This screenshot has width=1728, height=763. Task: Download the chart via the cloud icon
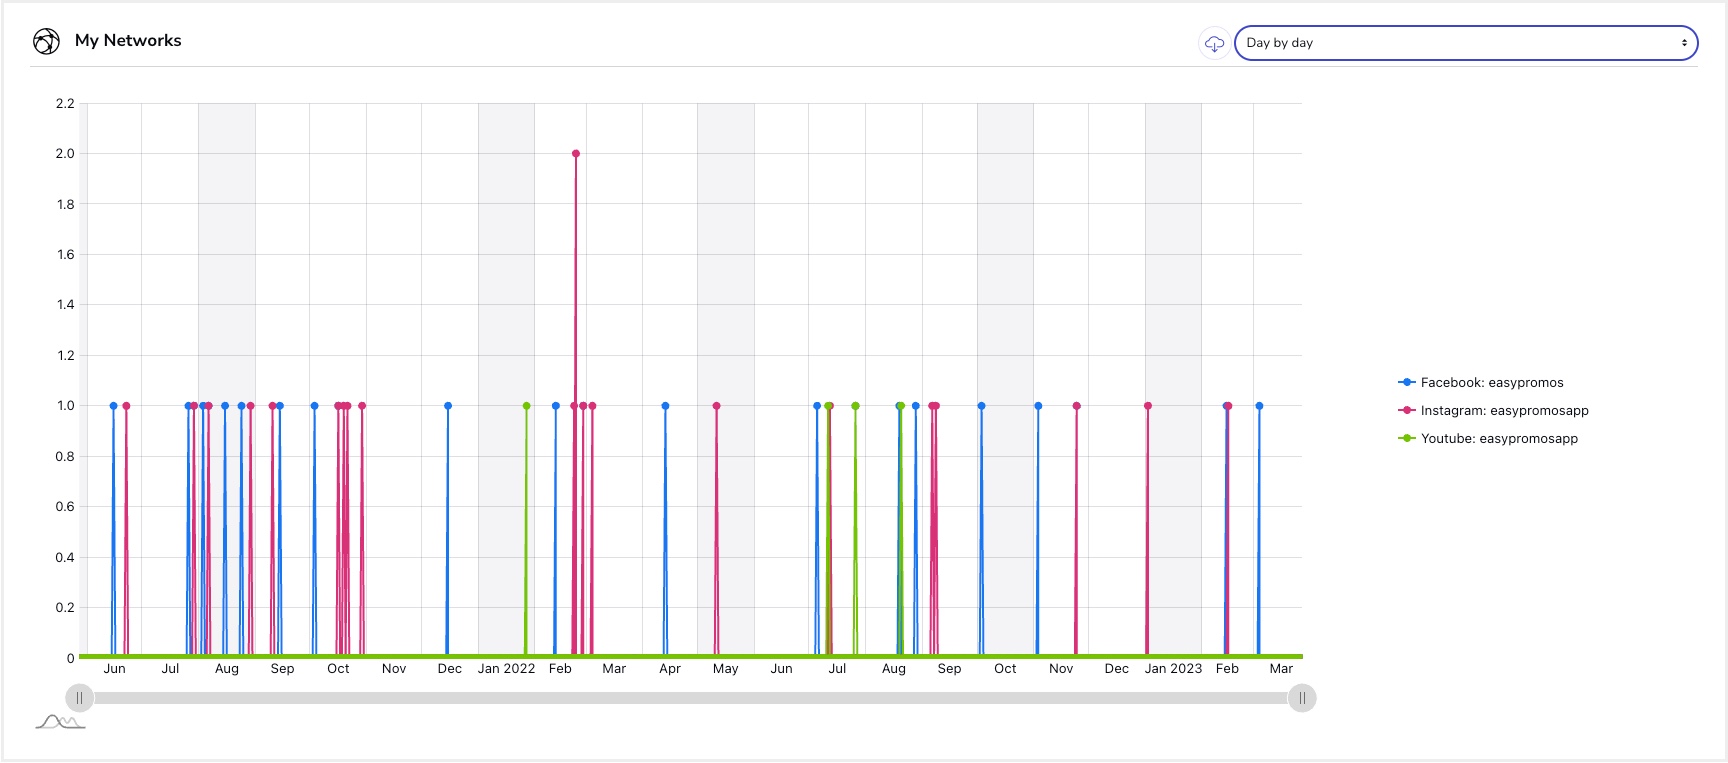click(1214, 43)
